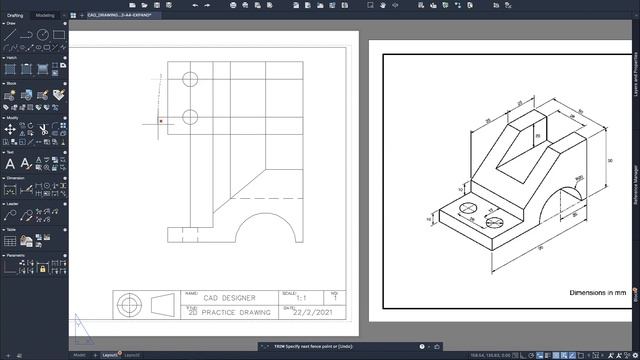Open the Reference Manager side panel

click(x=636, y=185)
